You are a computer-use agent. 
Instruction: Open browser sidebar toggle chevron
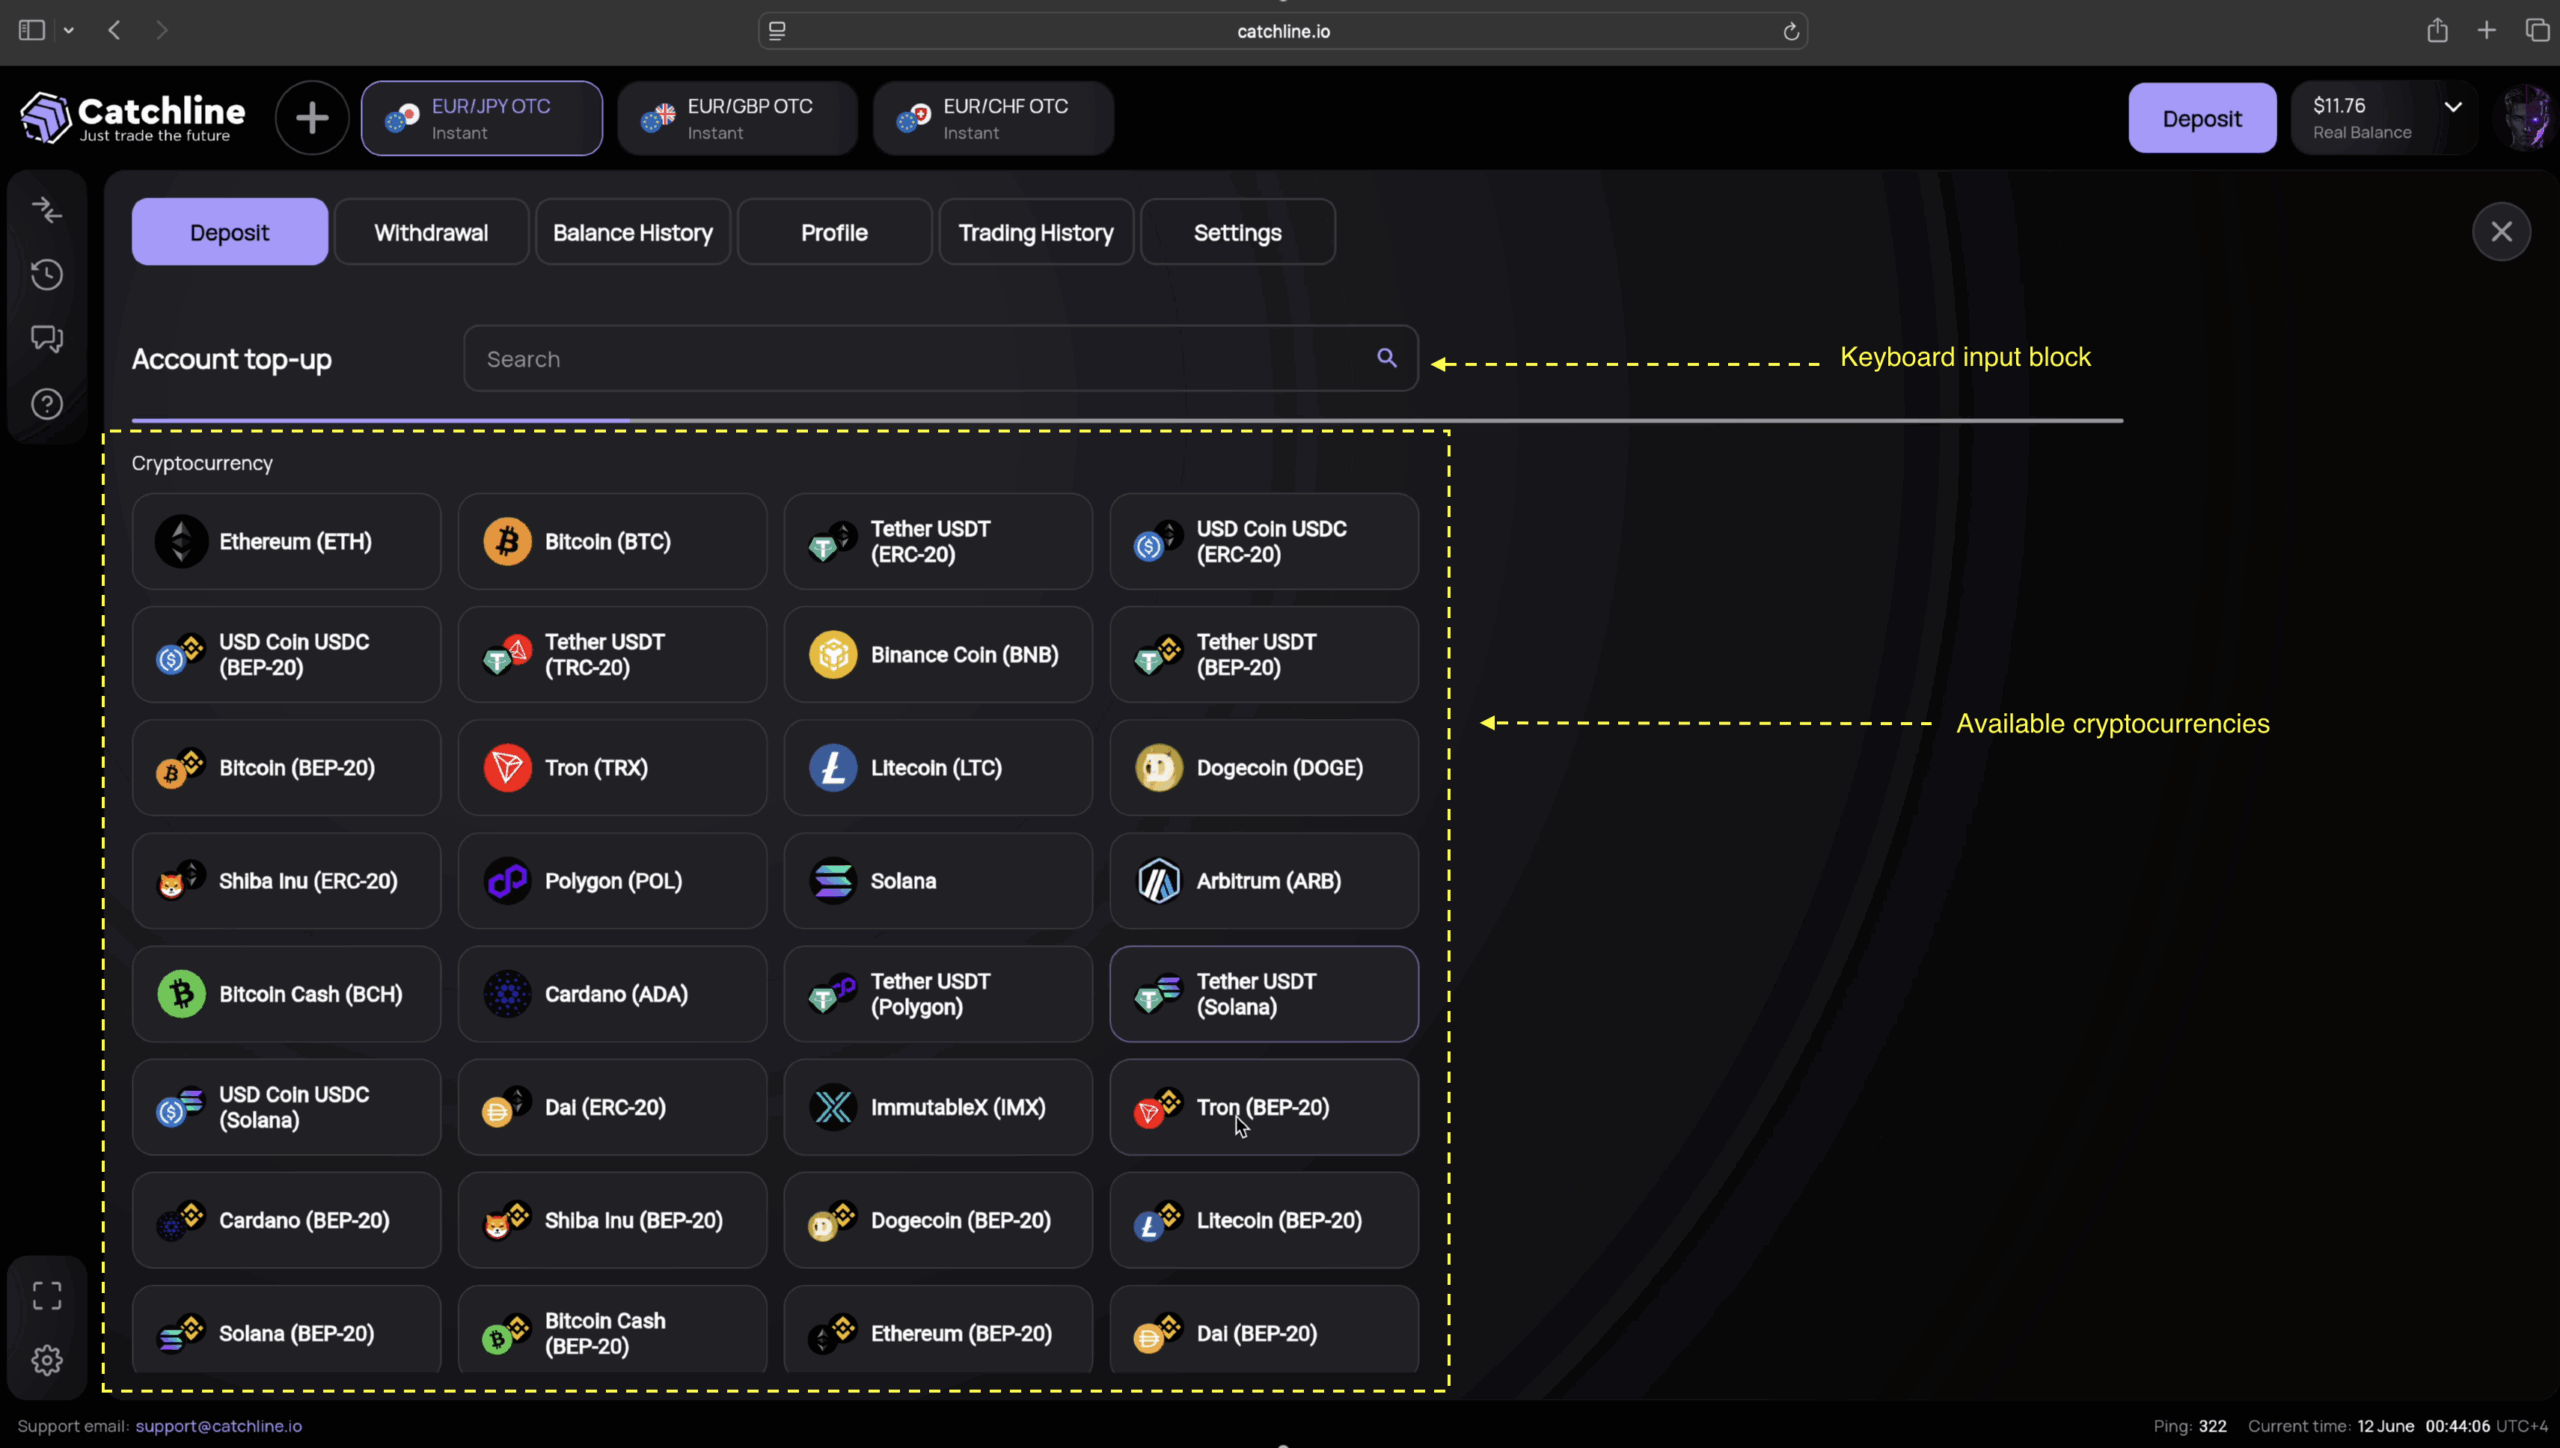(69, 31)
